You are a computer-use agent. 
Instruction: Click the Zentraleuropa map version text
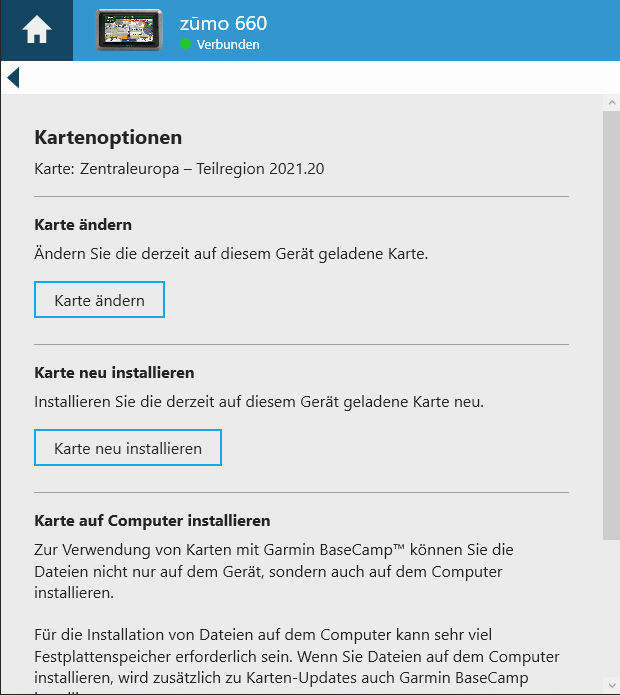[x=179, y=169]
